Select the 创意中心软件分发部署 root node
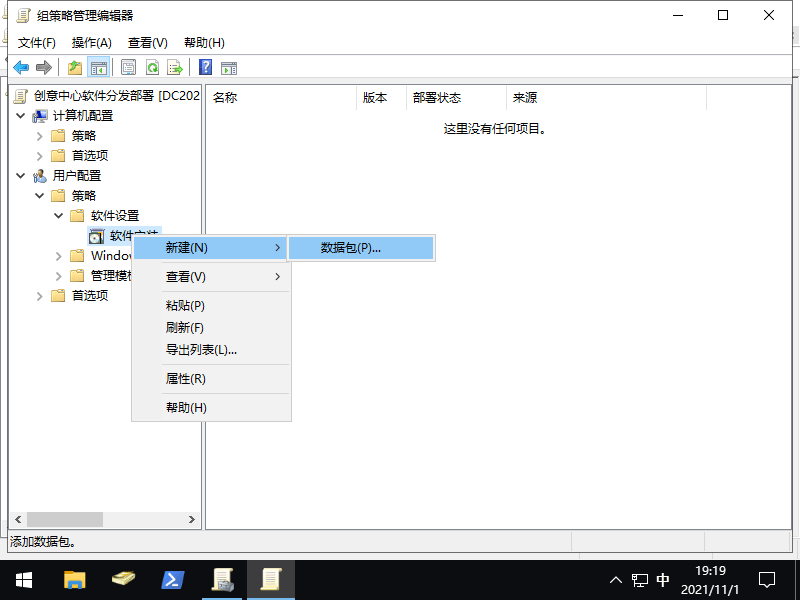 (116, 96)
